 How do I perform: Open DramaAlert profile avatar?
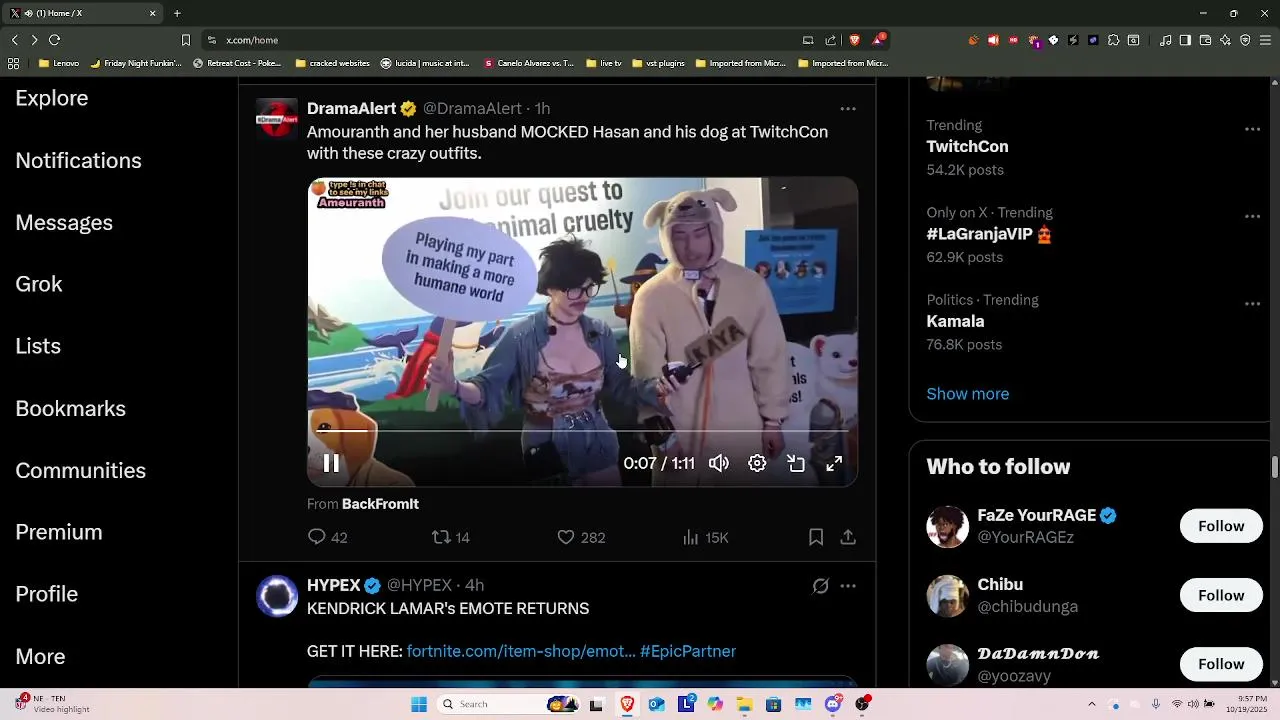click(277, 118)
